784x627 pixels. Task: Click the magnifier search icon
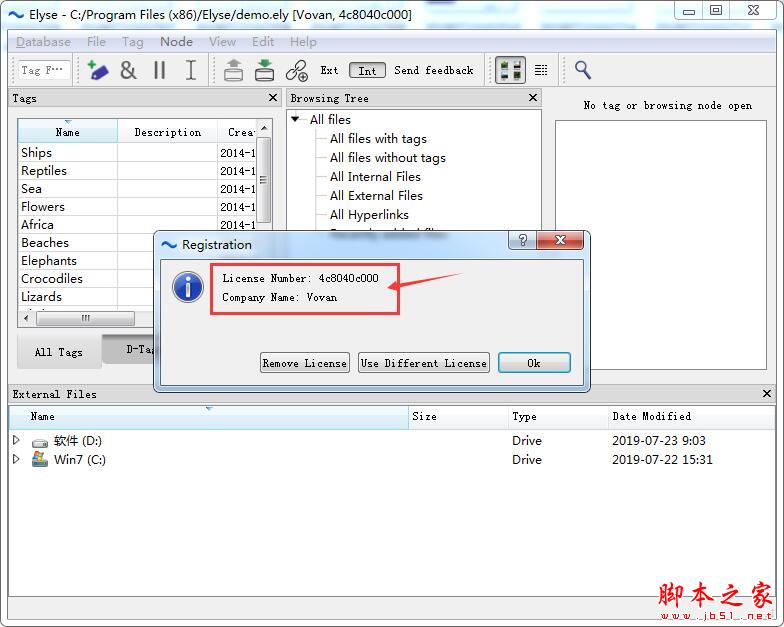point(582,70)
